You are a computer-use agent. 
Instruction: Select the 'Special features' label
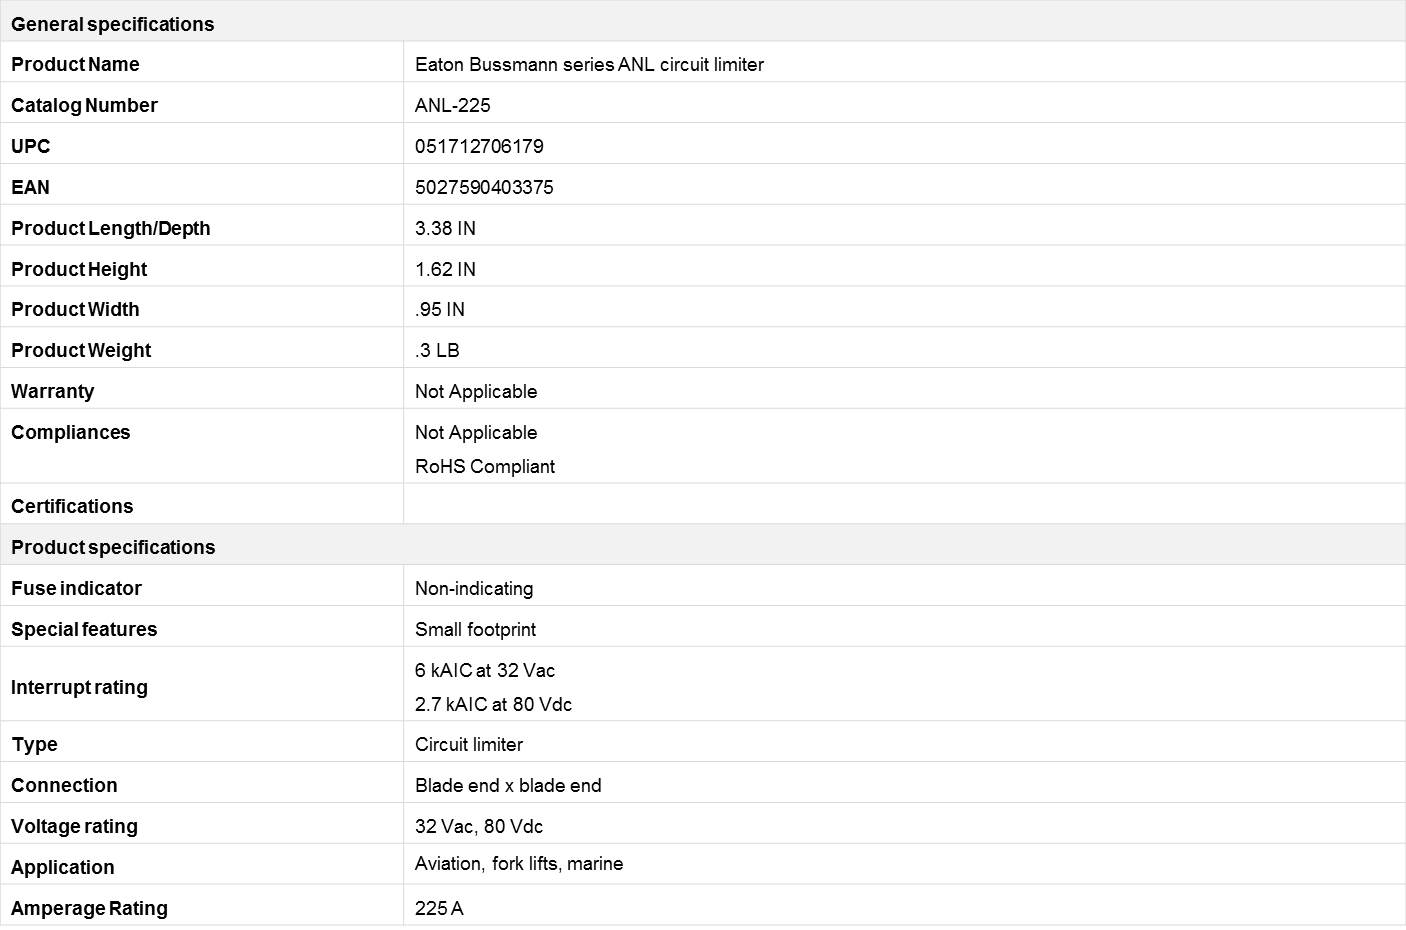tap(84, 629)
